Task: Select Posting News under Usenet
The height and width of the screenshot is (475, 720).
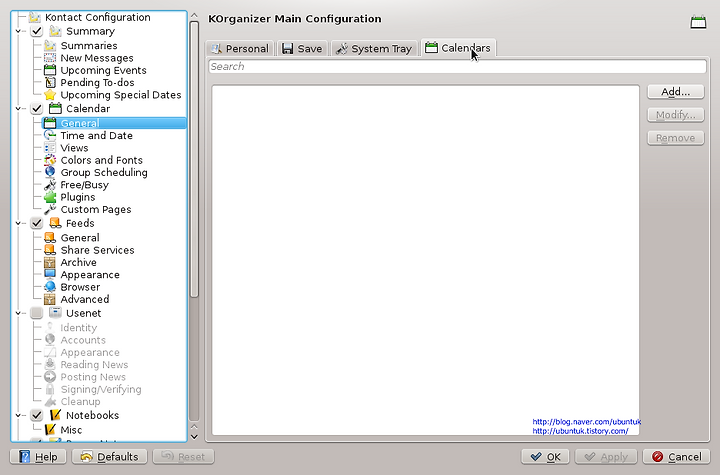Action: (93, 377)
